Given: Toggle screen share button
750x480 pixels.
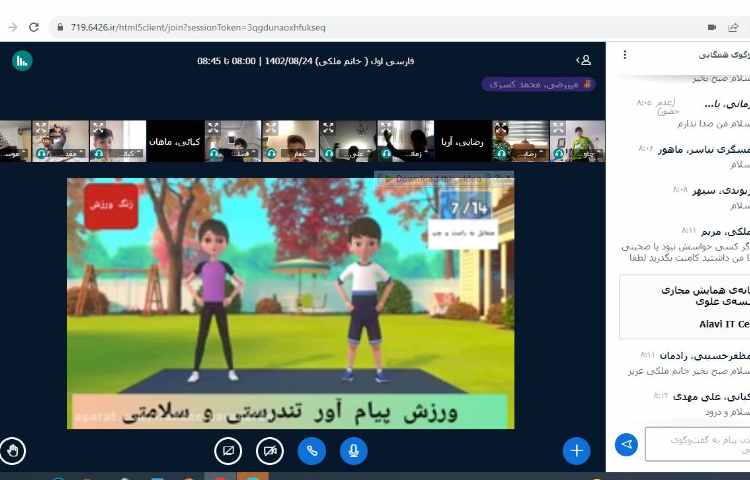Looking at the screenshot, I should click(x=228, y=451).
